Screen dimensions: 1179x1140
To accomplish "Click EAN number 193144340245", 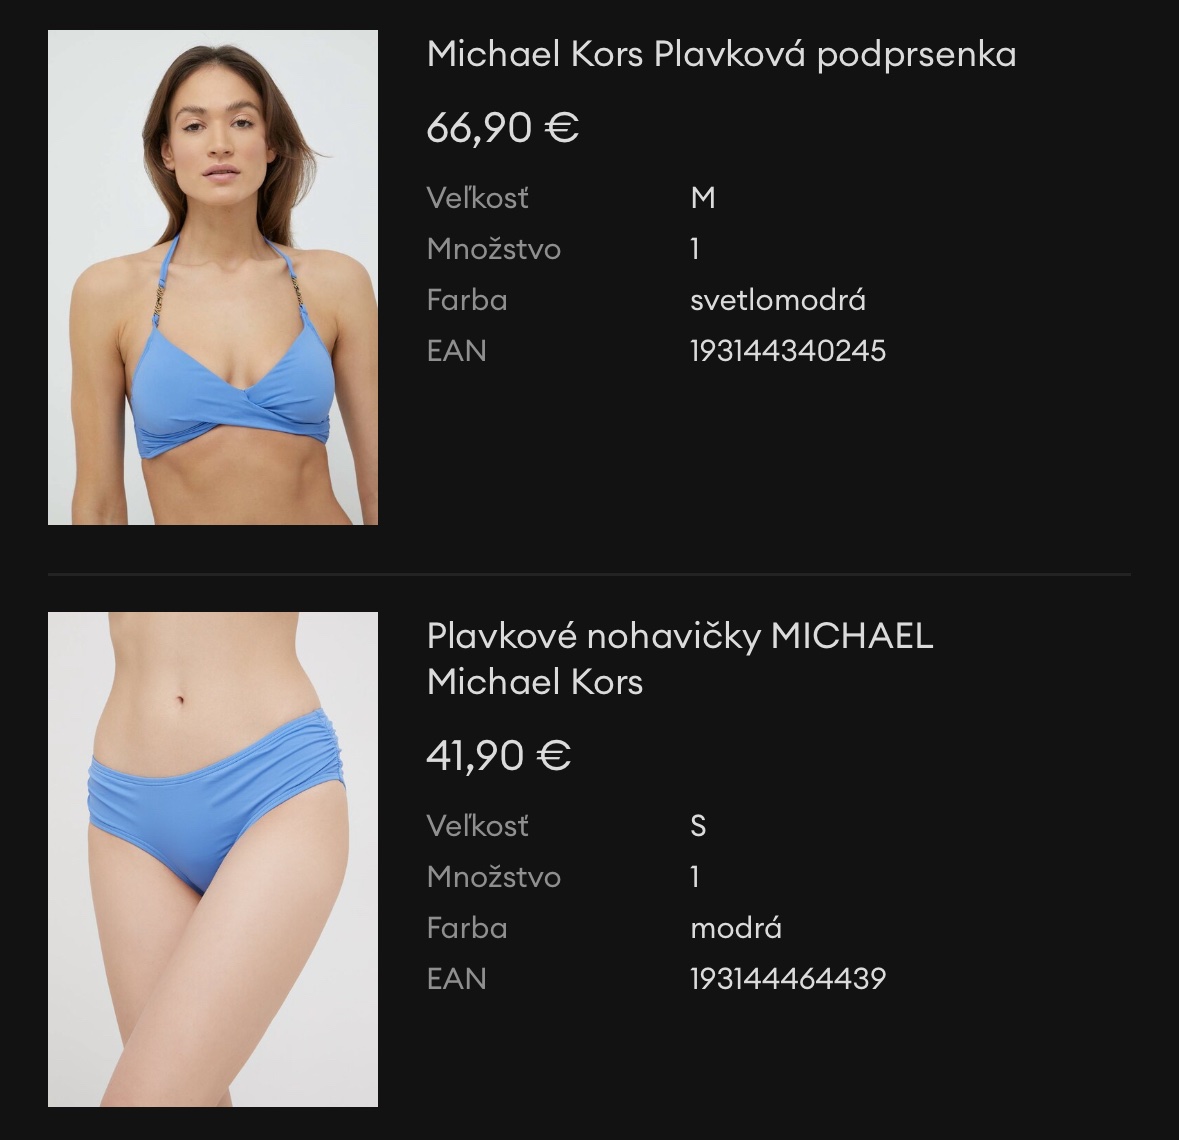I will point(788,351).
